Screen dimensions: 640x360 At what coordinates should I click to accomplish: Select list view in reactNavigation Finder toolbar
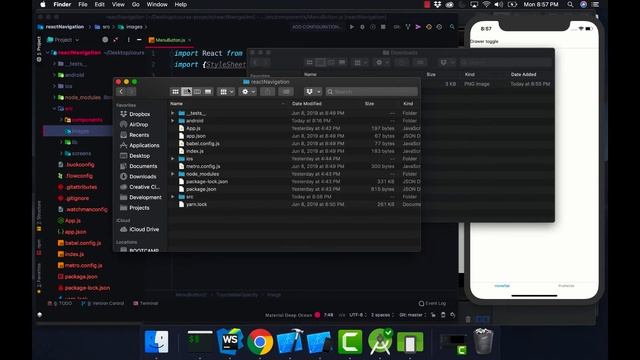coord(187,92)
